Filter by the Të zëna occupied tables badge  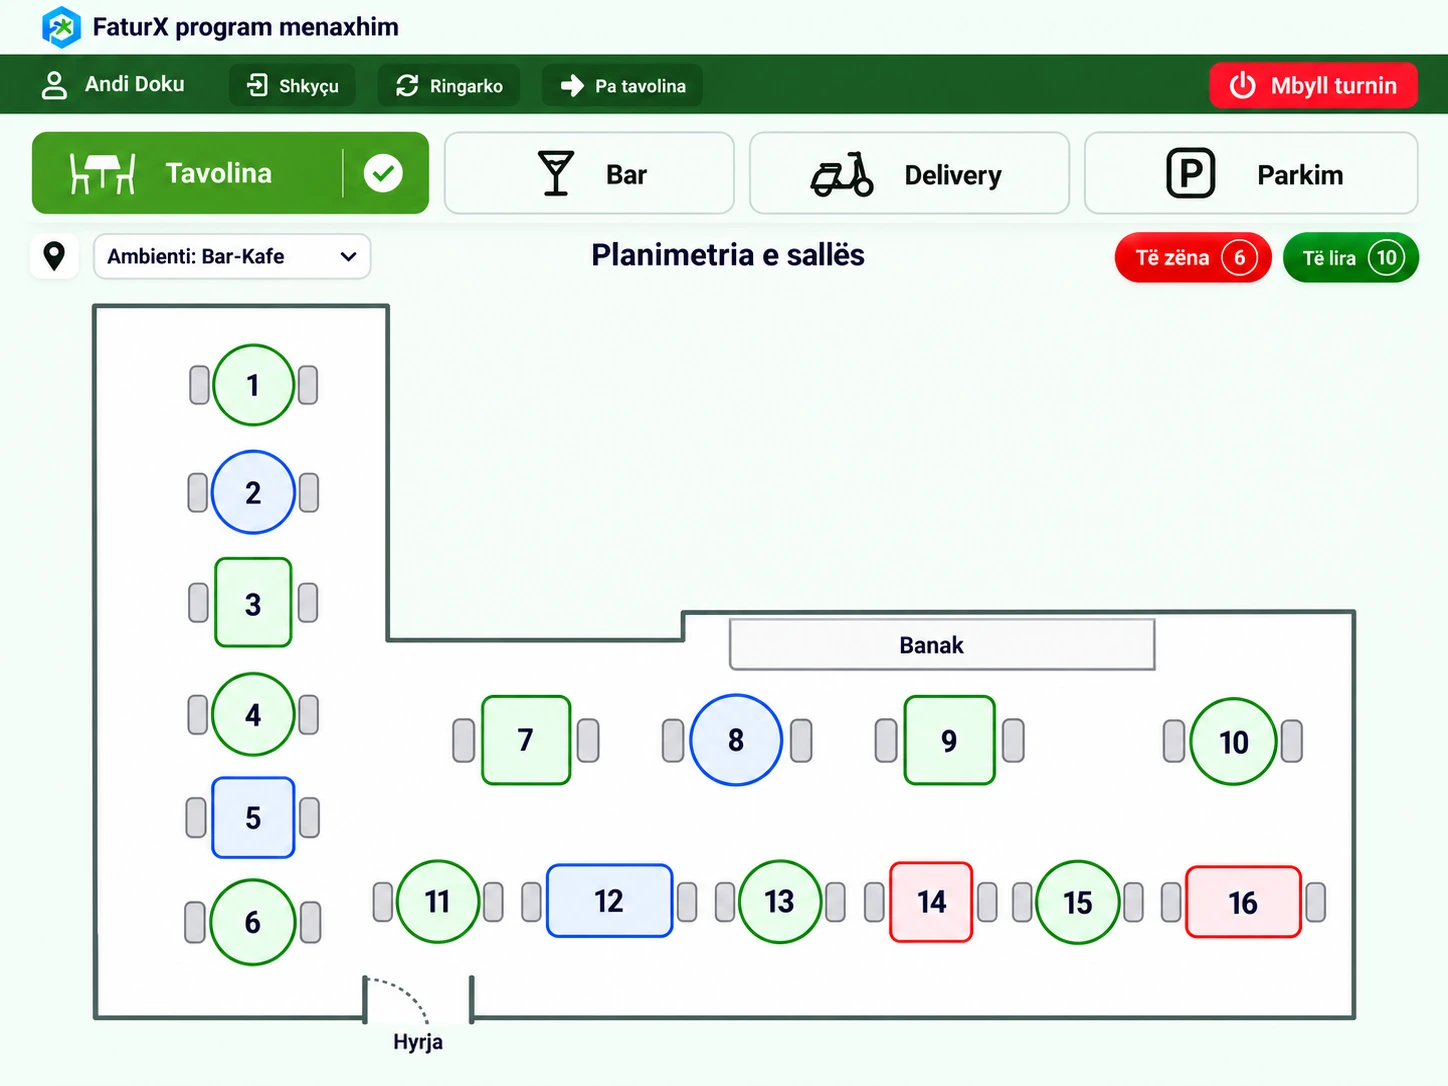[x=1193, y=258]
